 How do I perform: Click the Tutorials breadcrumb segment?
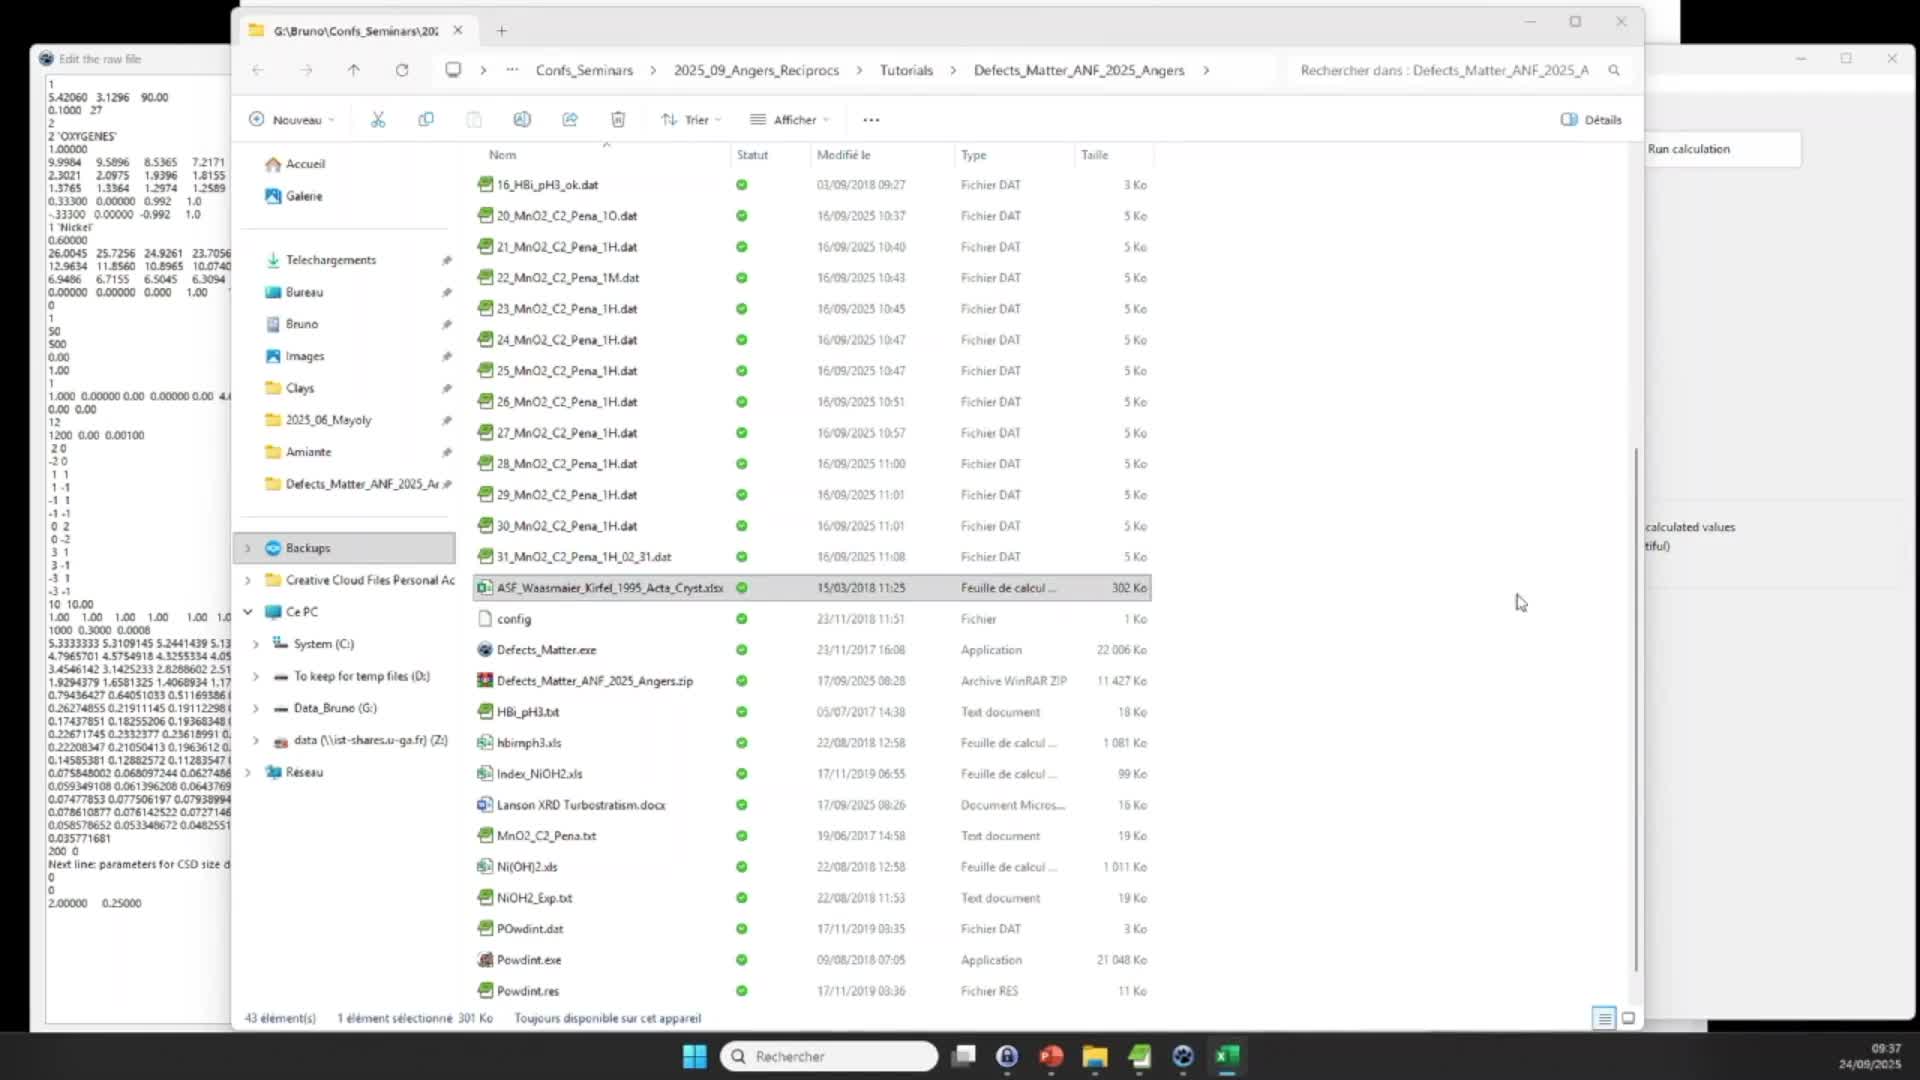[906, 70]
